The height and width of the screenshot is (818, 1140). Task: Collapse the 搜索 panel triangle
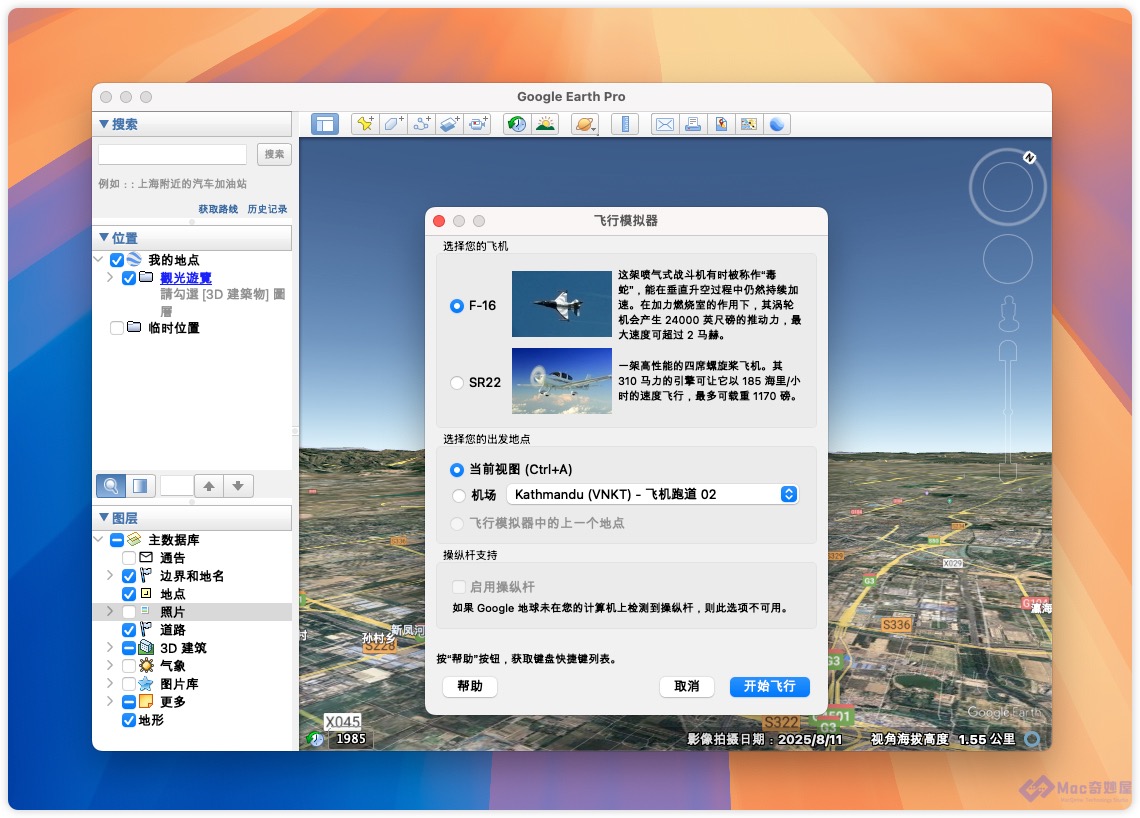pyautogui.click(x=104, y=124)
